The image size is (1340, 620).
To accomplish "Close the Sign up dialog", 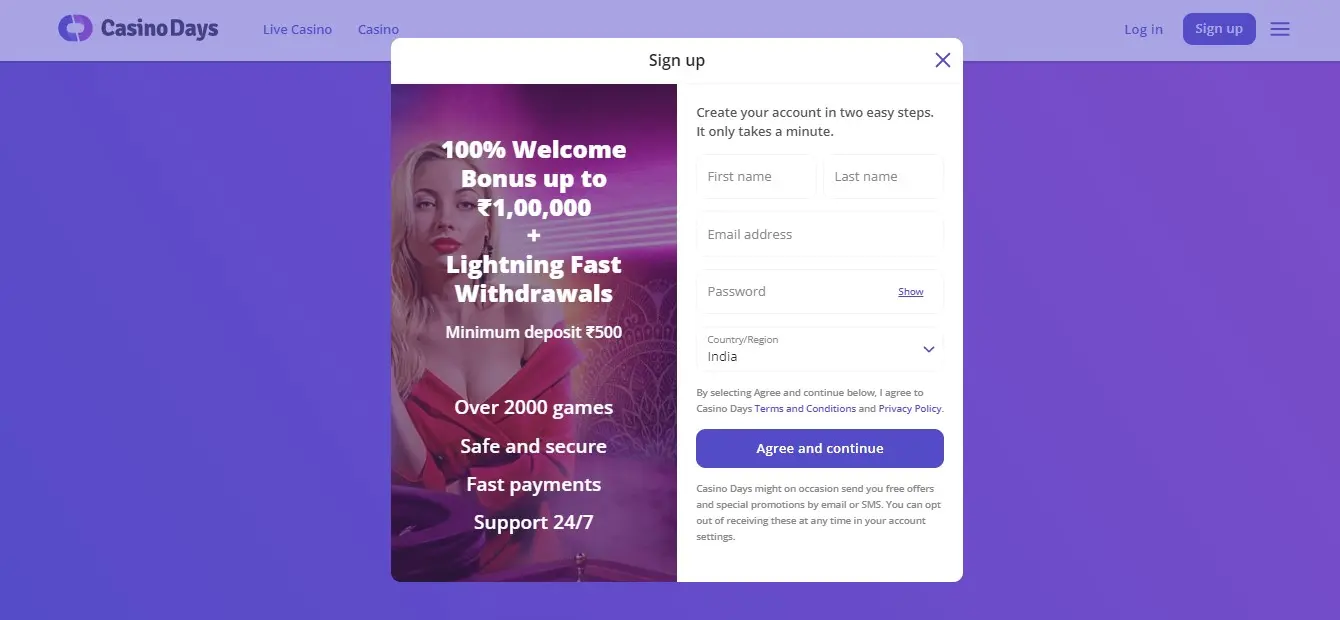I will pyautogui.click(x=942, y=60).
